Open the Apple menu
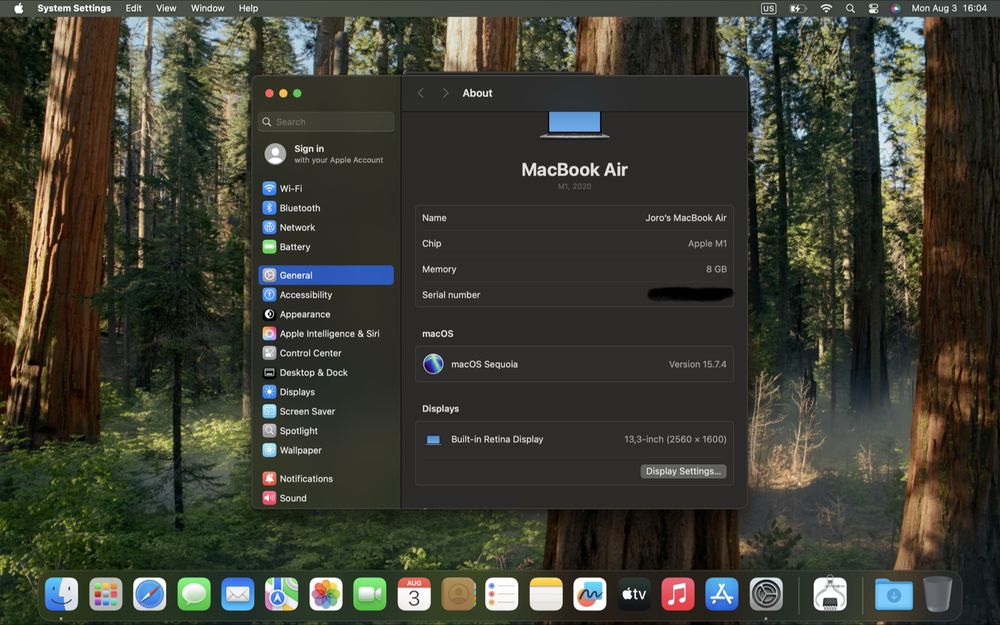 (x=18, y=8)
